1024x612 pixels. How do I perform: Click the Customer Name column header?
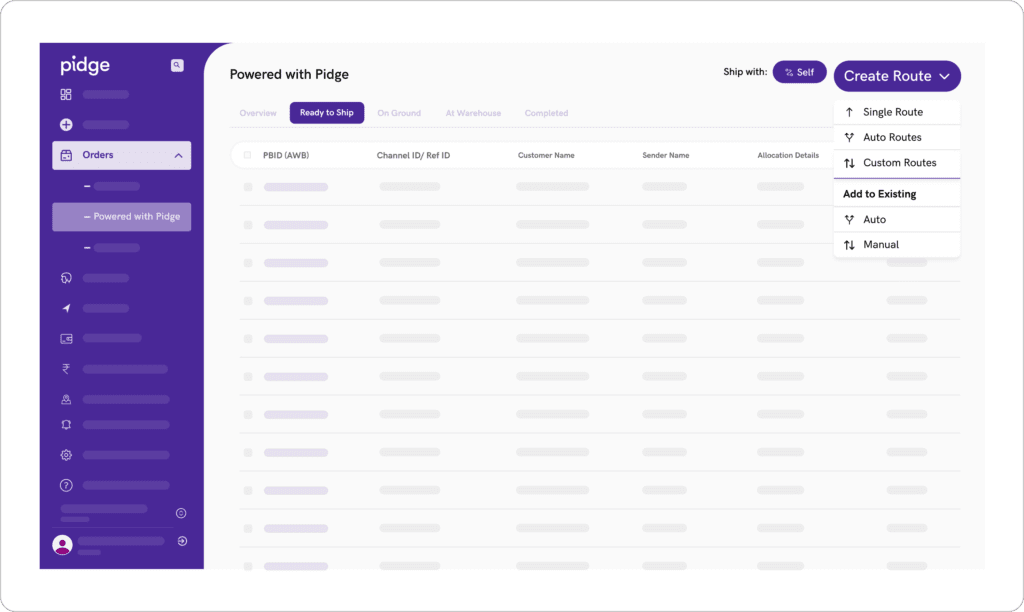(x=546, y=155)
